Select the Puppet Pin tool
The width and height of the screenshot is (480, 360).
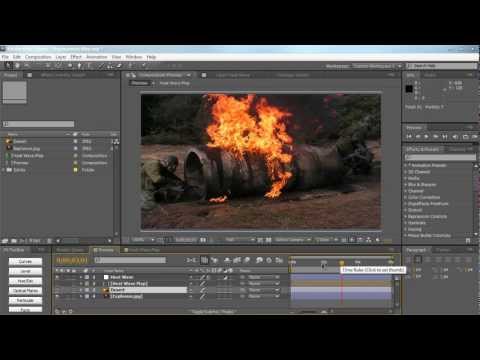[144, 66]
